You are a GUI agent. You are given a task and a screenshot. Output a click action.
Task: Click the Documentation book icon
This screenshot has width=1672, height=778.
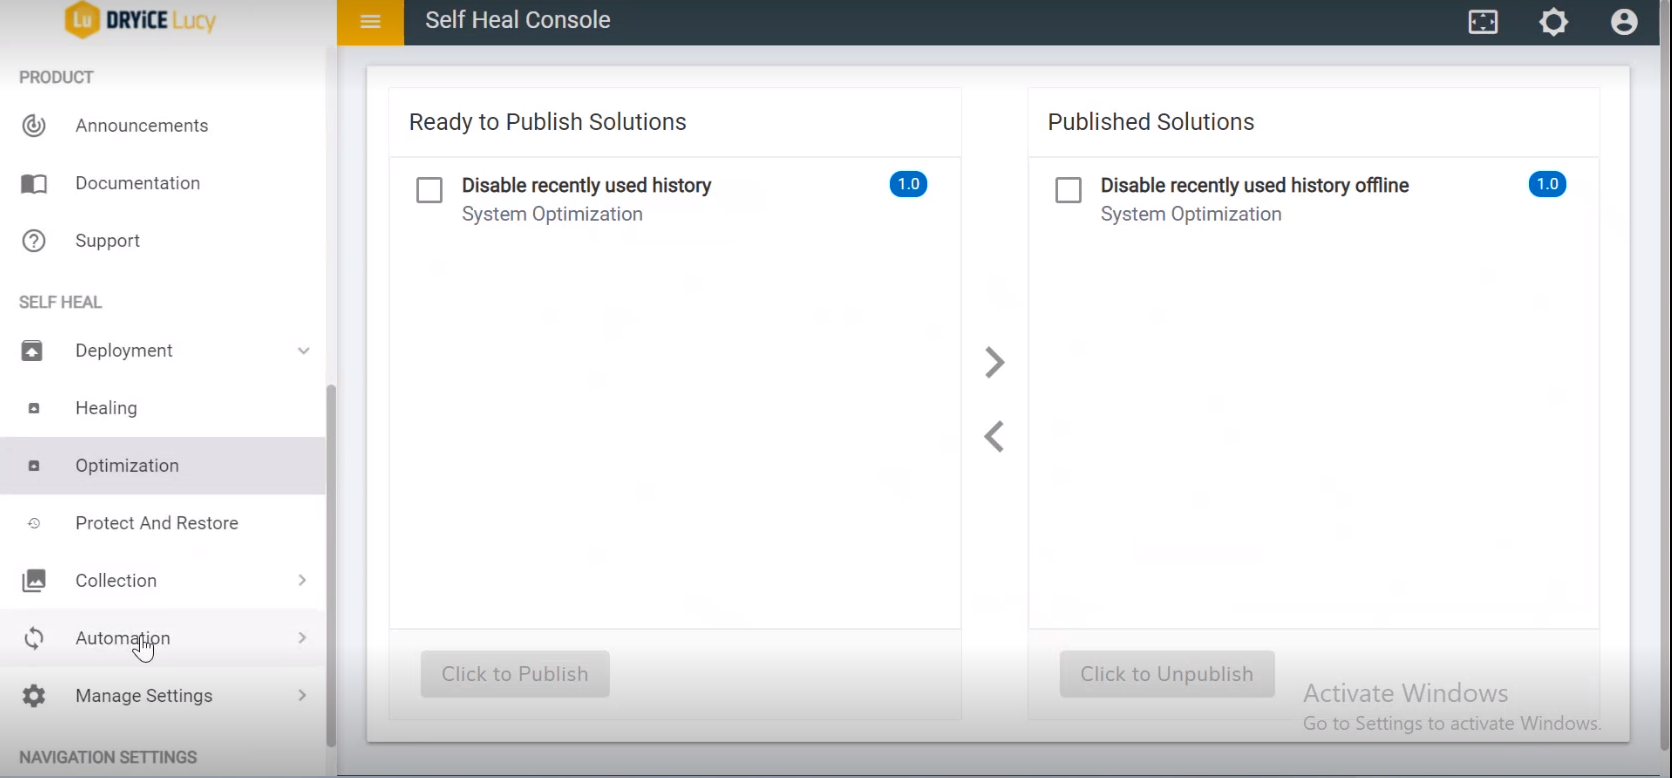[x=34, y=184]
